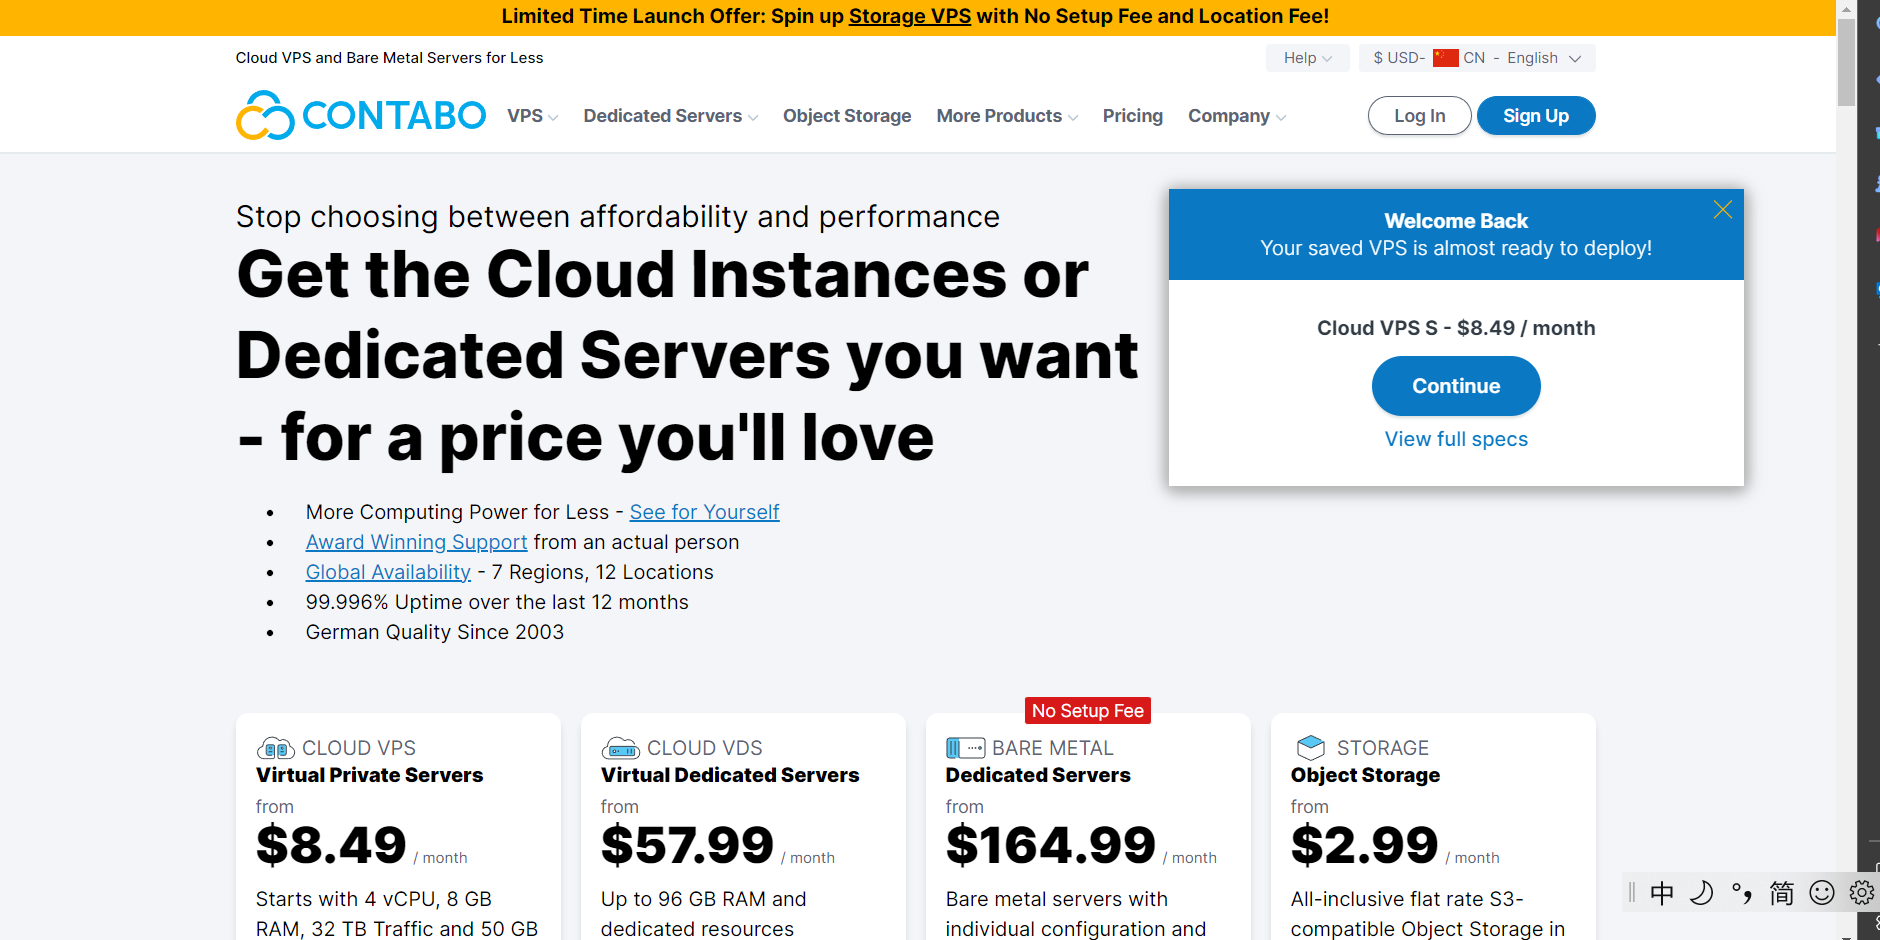Open Global Availability link
The height and width of the screenshot is (940, 1880).
click(388, 572)
